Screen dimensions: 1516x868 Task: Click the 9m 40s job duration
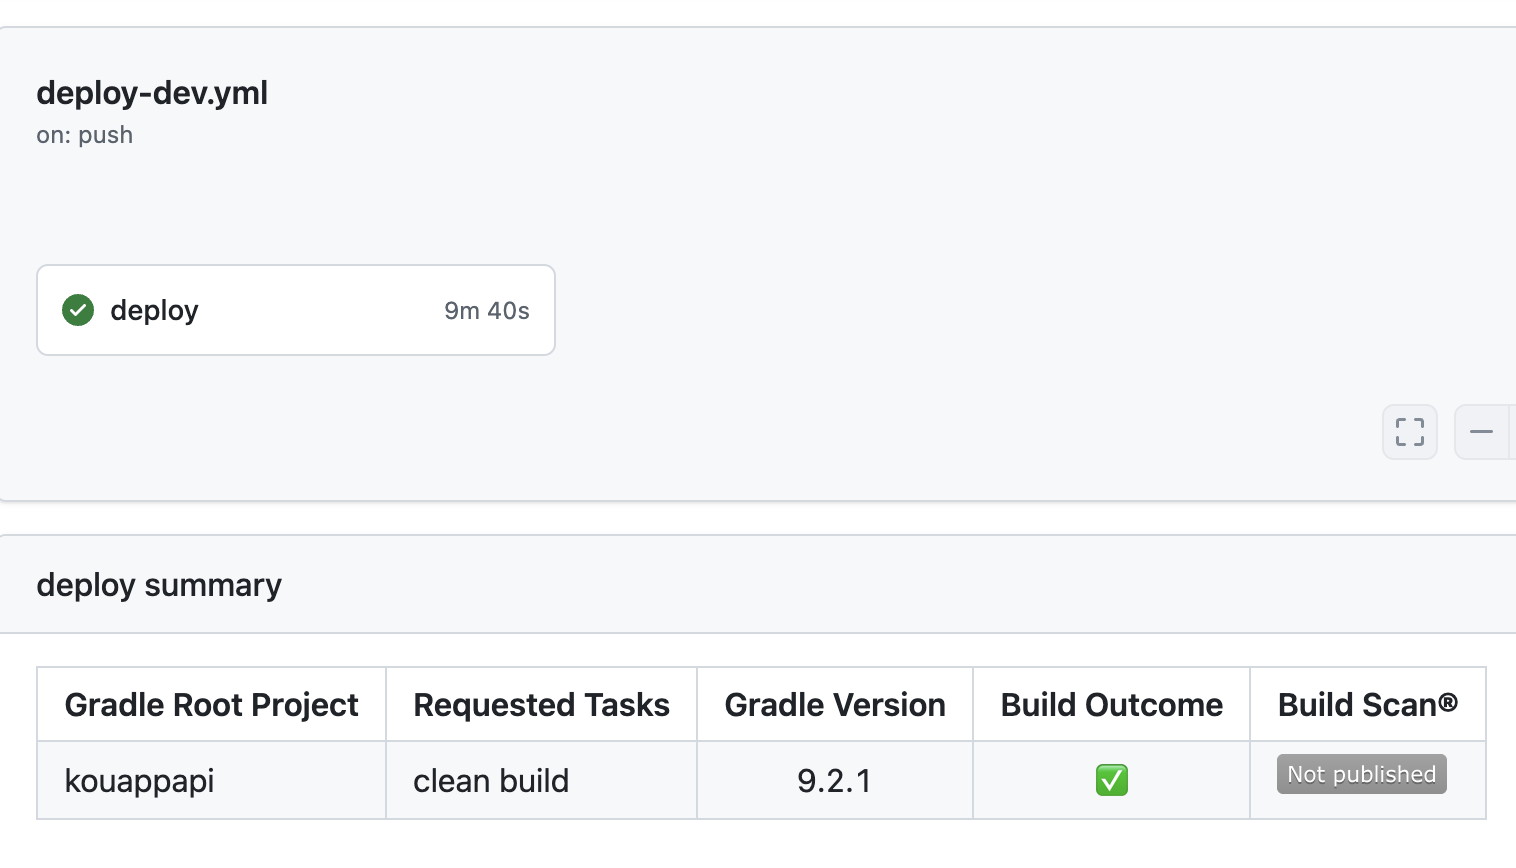pos(486,311)
